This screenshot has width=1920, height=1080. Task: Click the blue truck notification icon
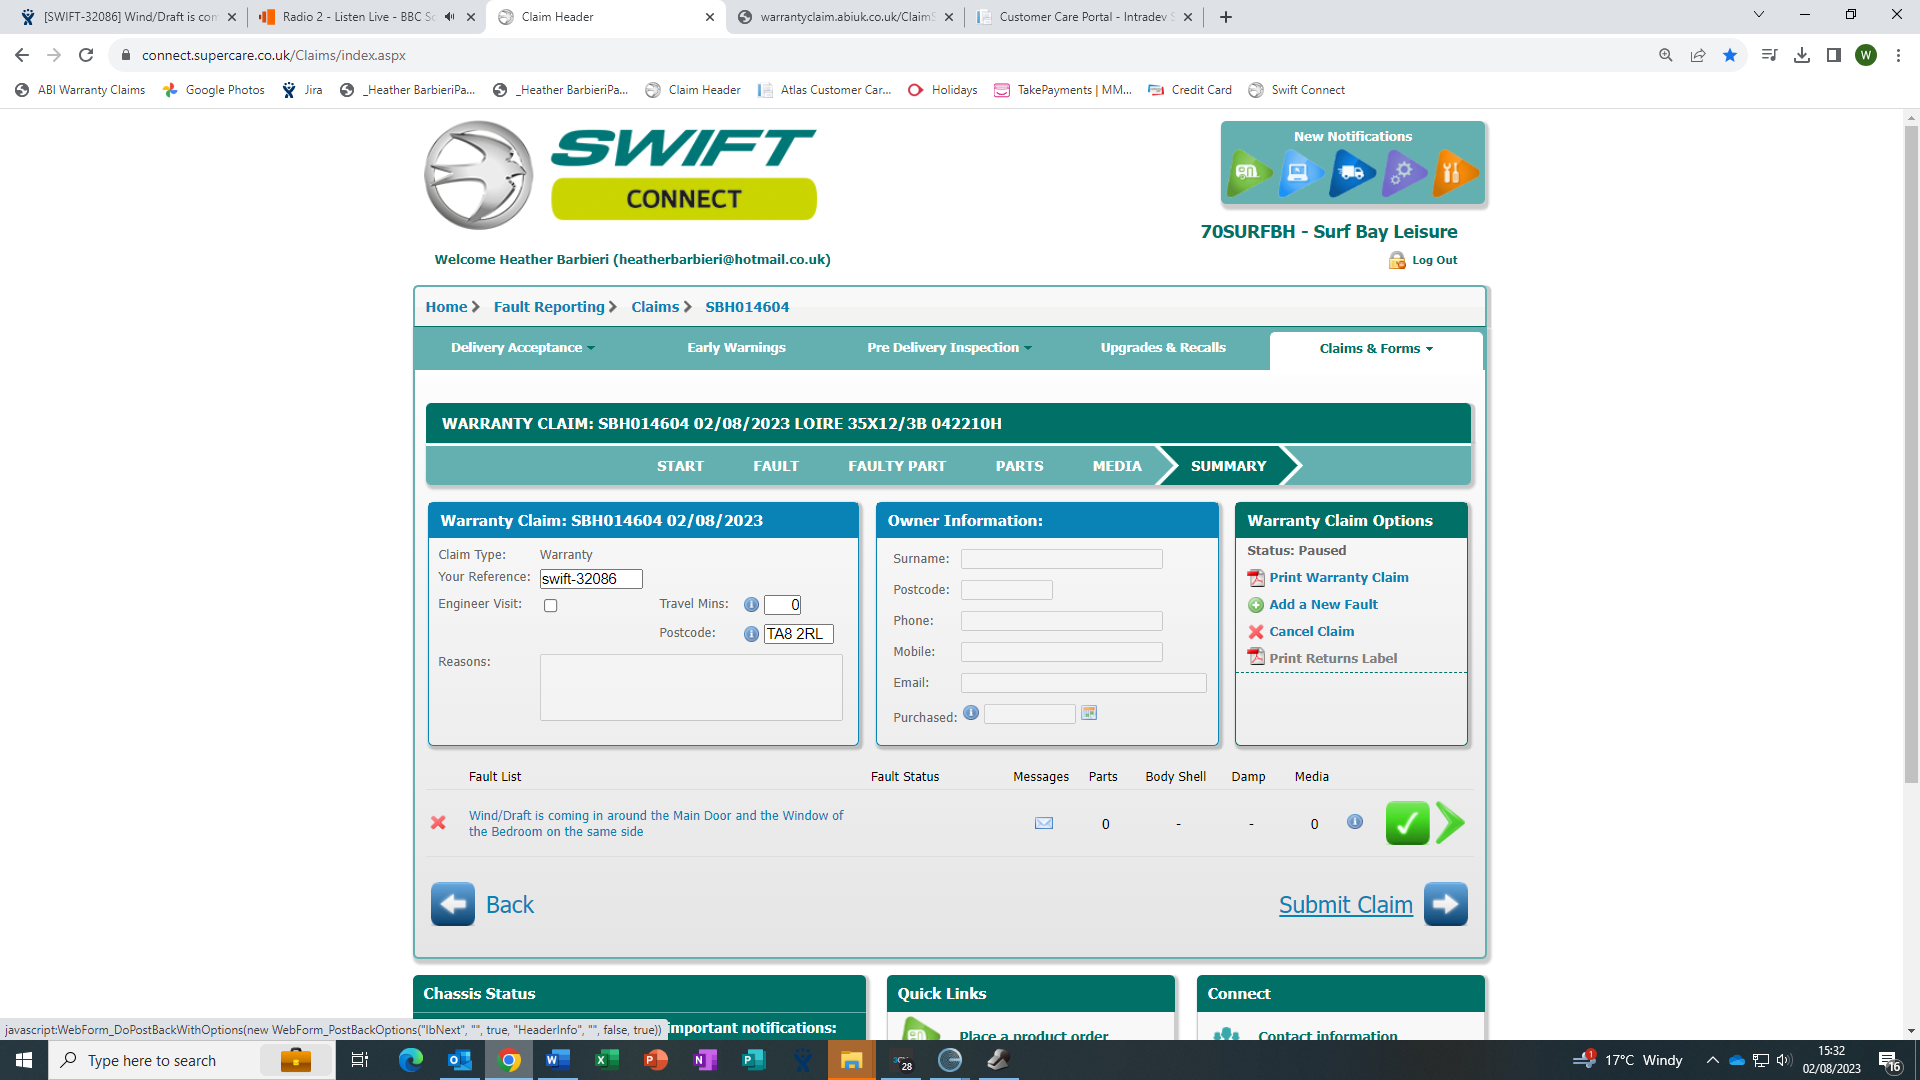tap(1352, 172)
